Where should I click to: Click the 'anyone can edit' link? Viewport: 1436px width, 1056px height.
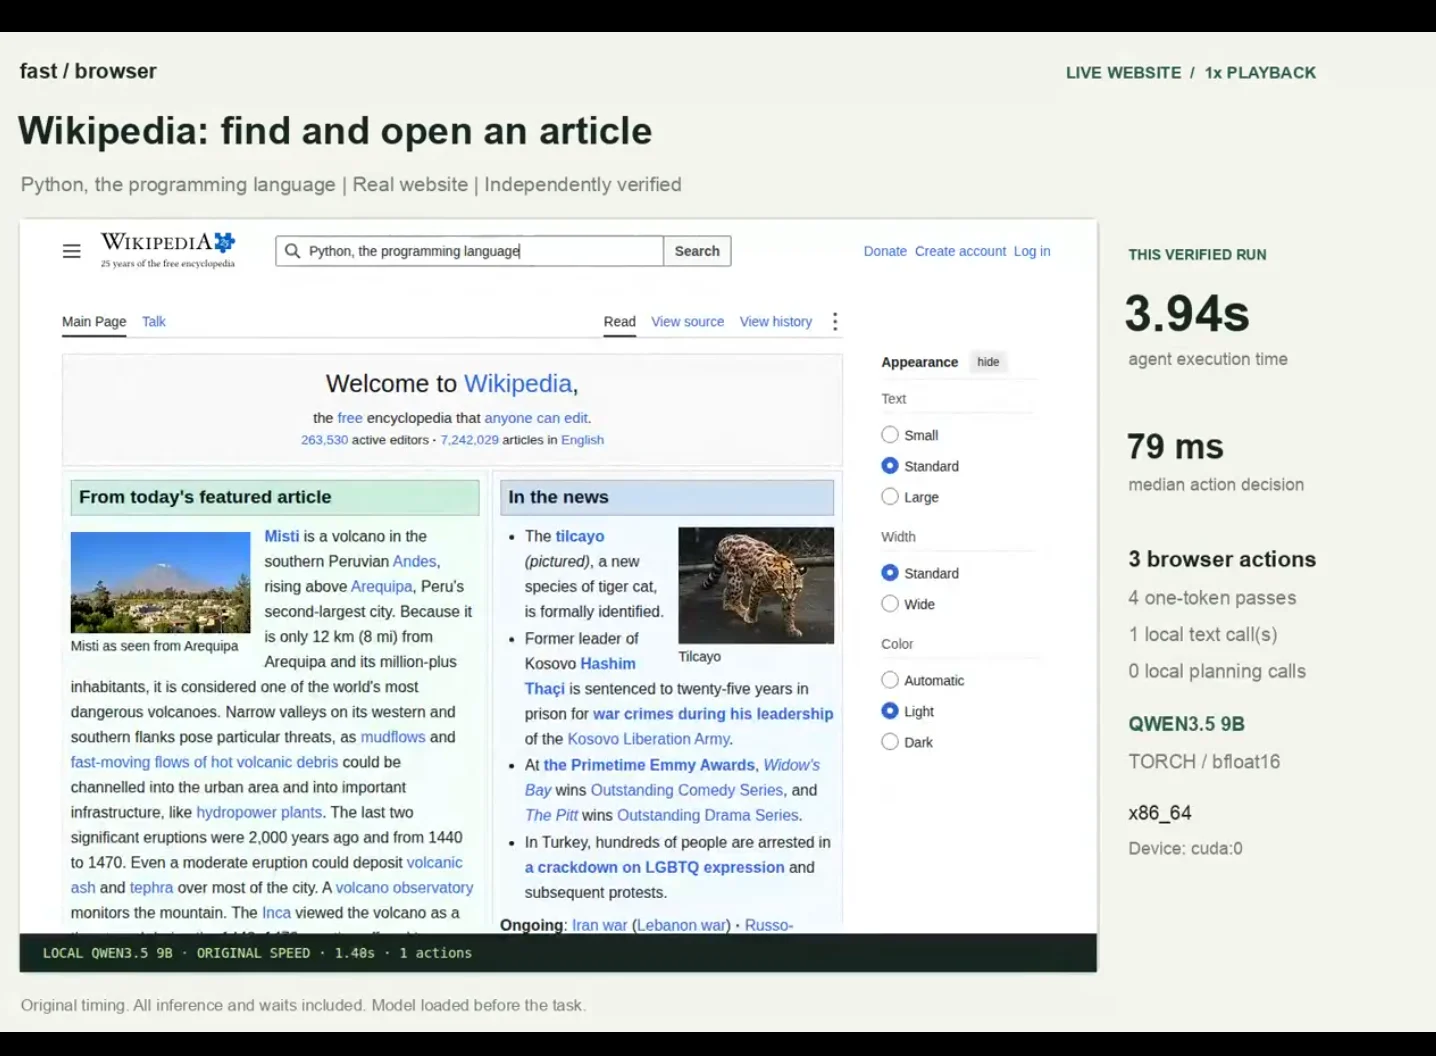pyautogui.click(x=536, y=418)
